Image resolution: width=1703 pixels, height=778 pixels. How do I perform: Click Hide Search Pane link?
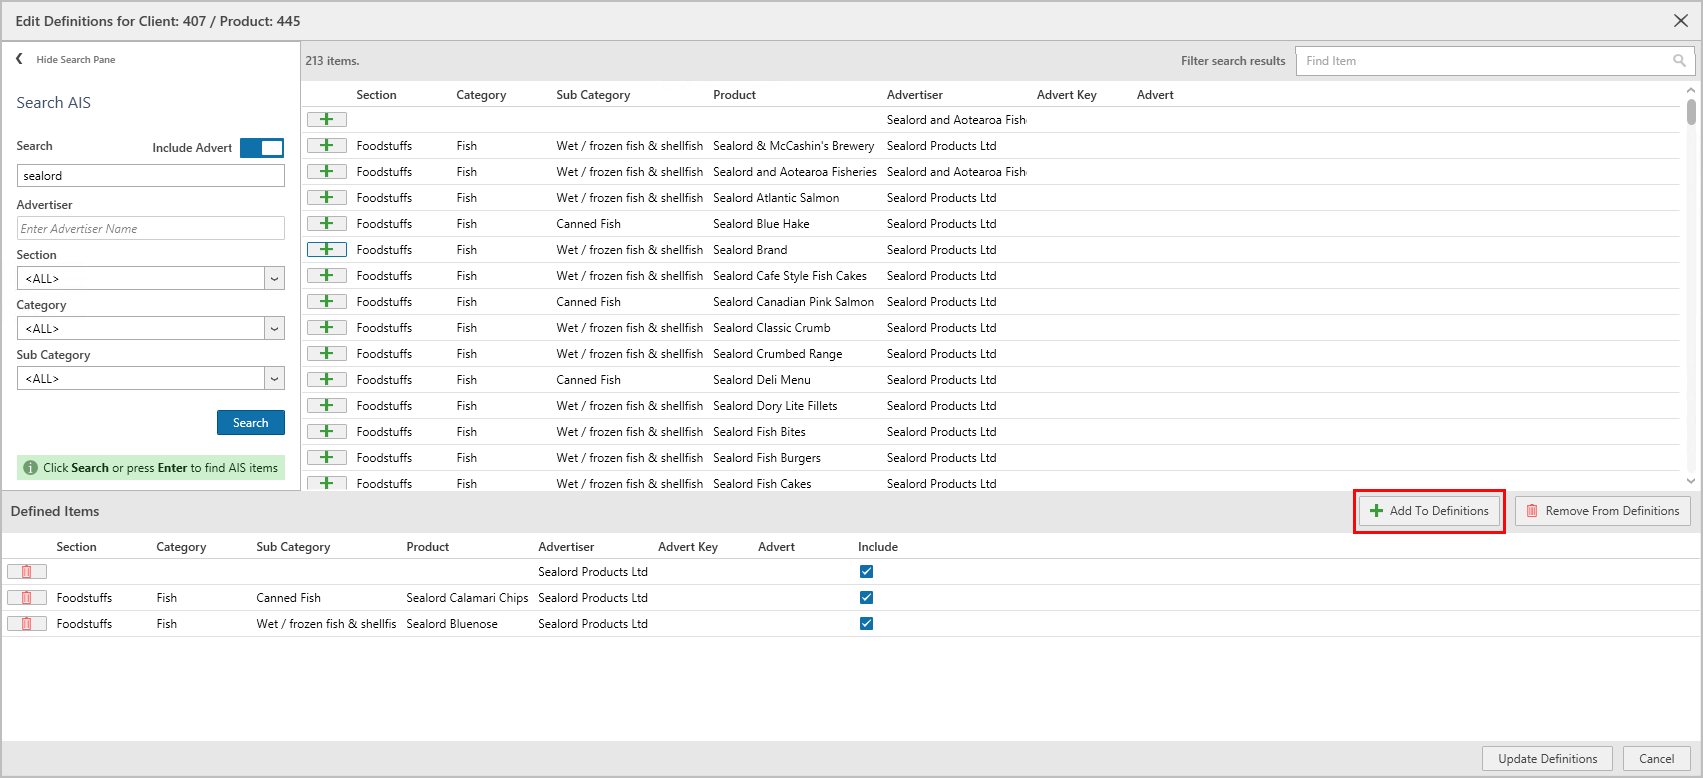[x=76, y=60]
